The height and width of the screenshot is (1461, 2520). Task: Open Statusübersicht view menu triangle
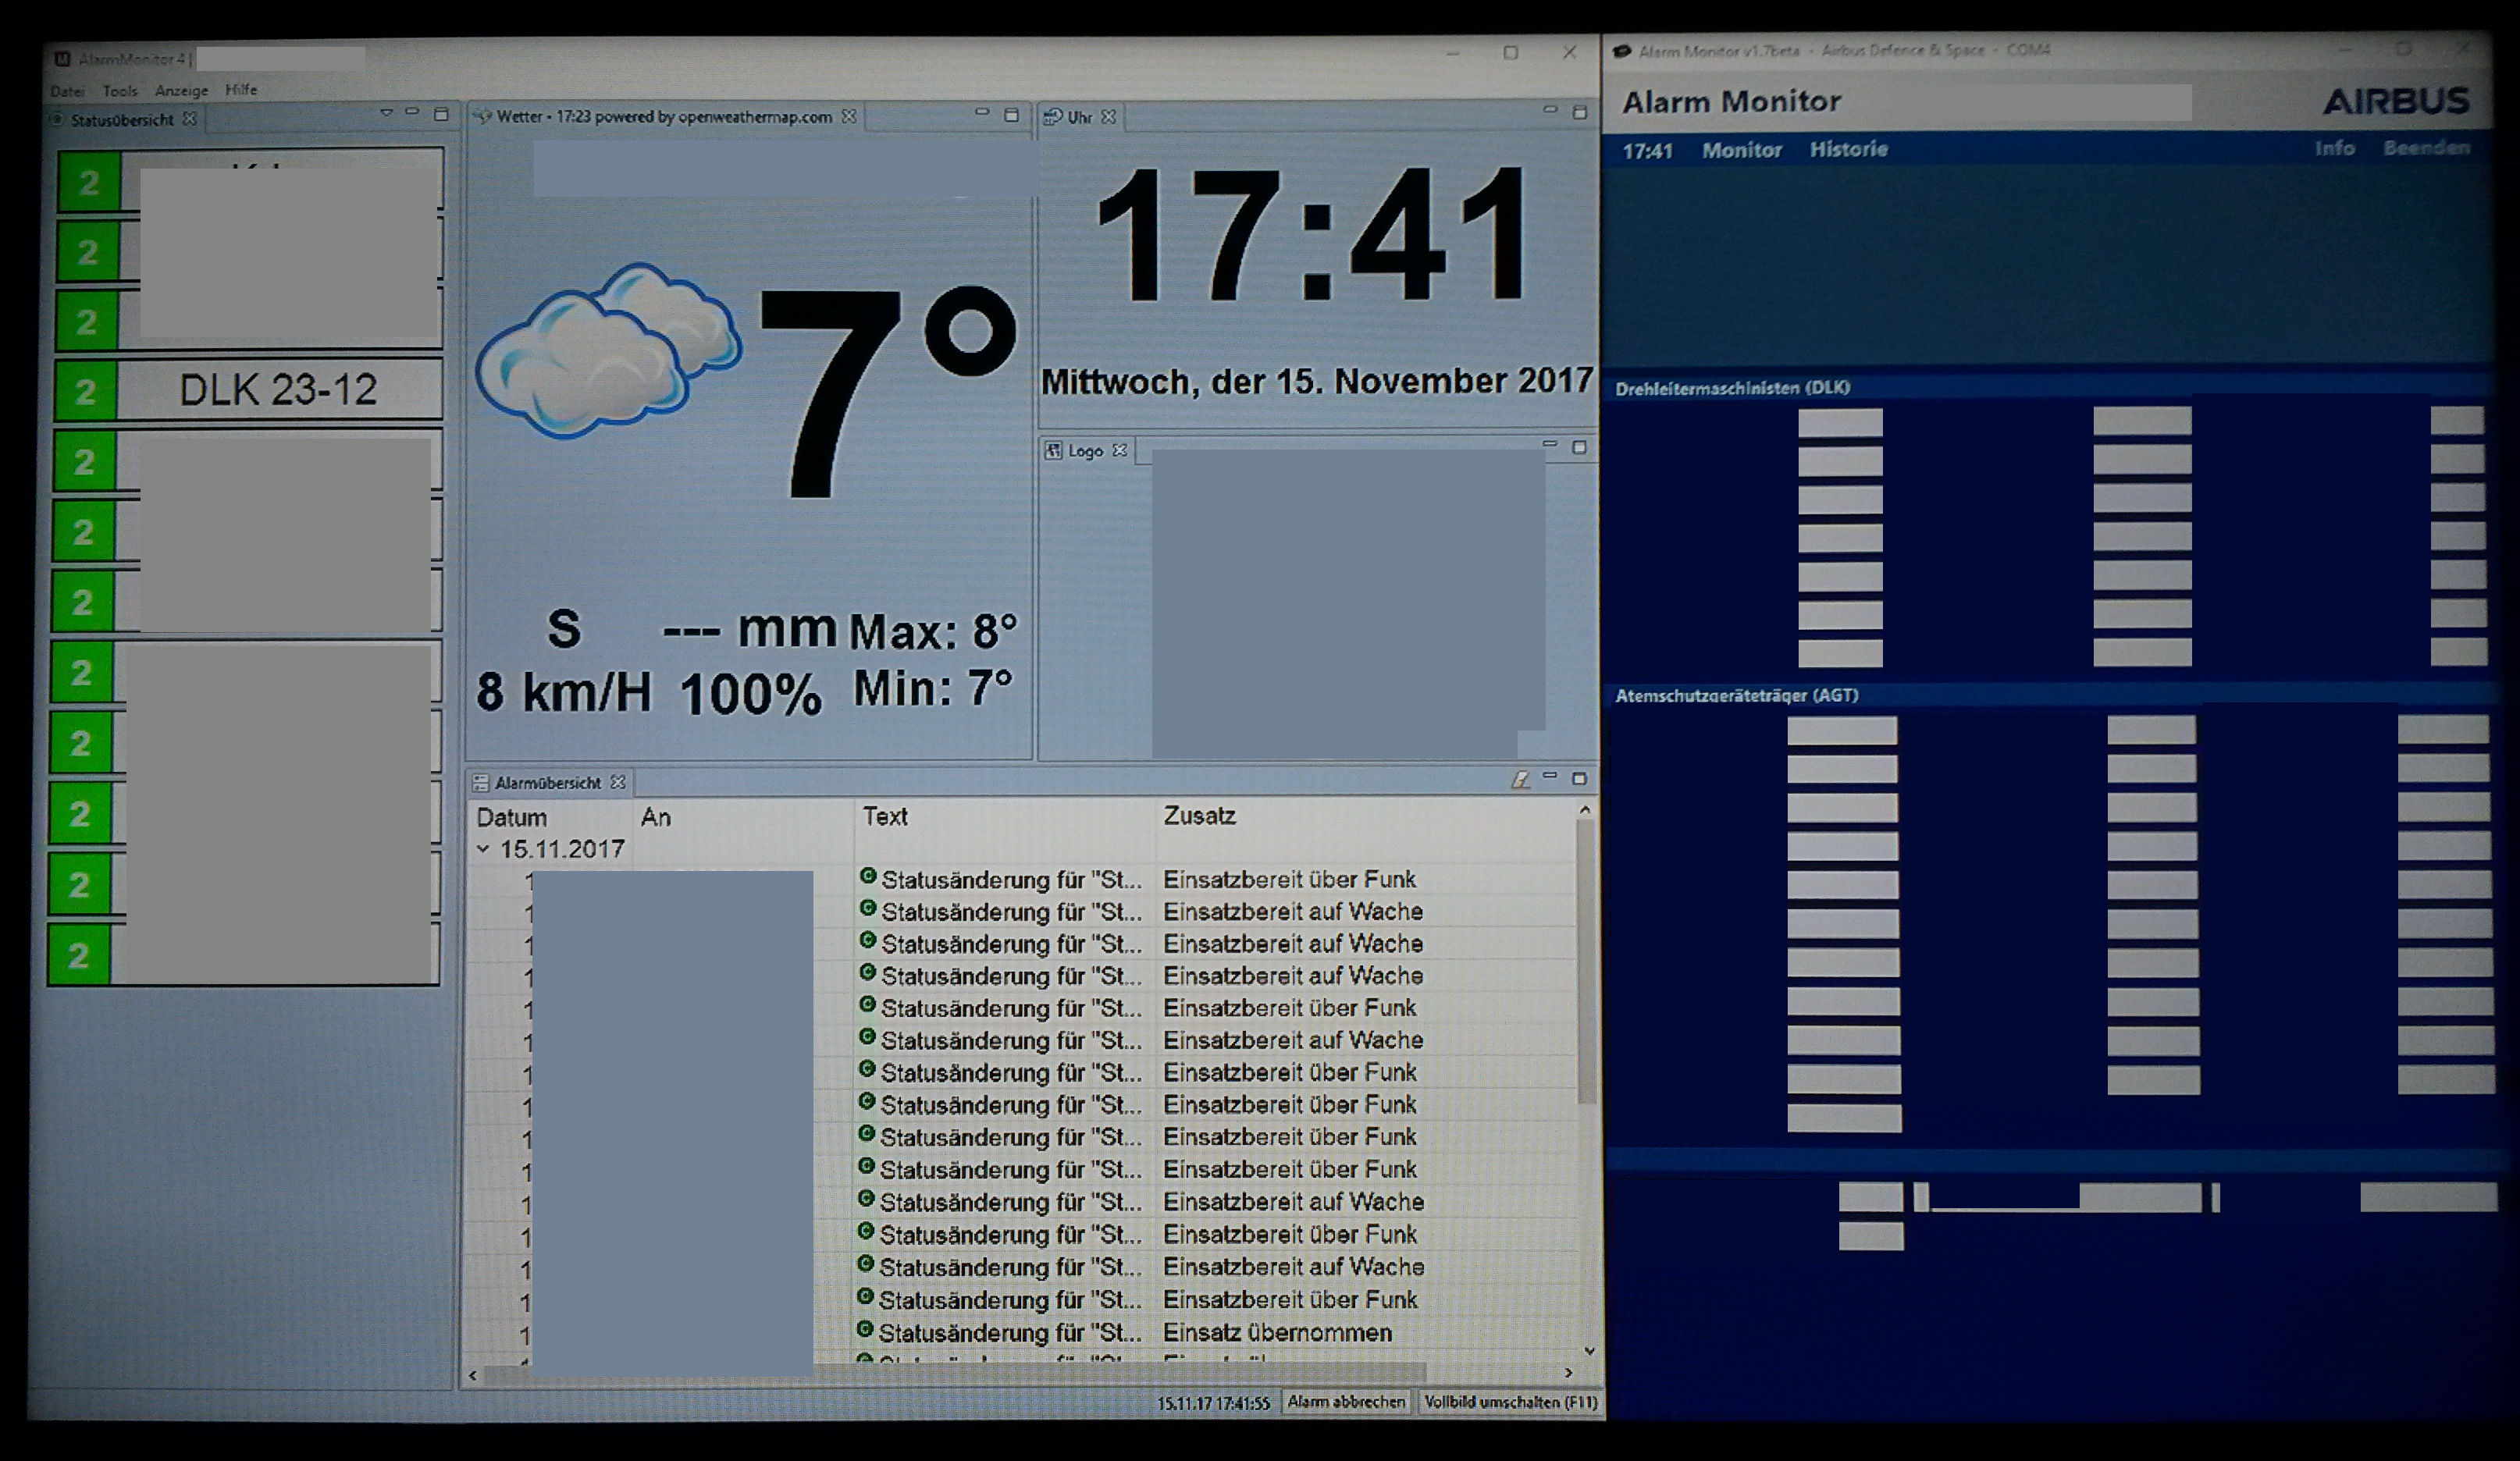click(x=386, y=114)
